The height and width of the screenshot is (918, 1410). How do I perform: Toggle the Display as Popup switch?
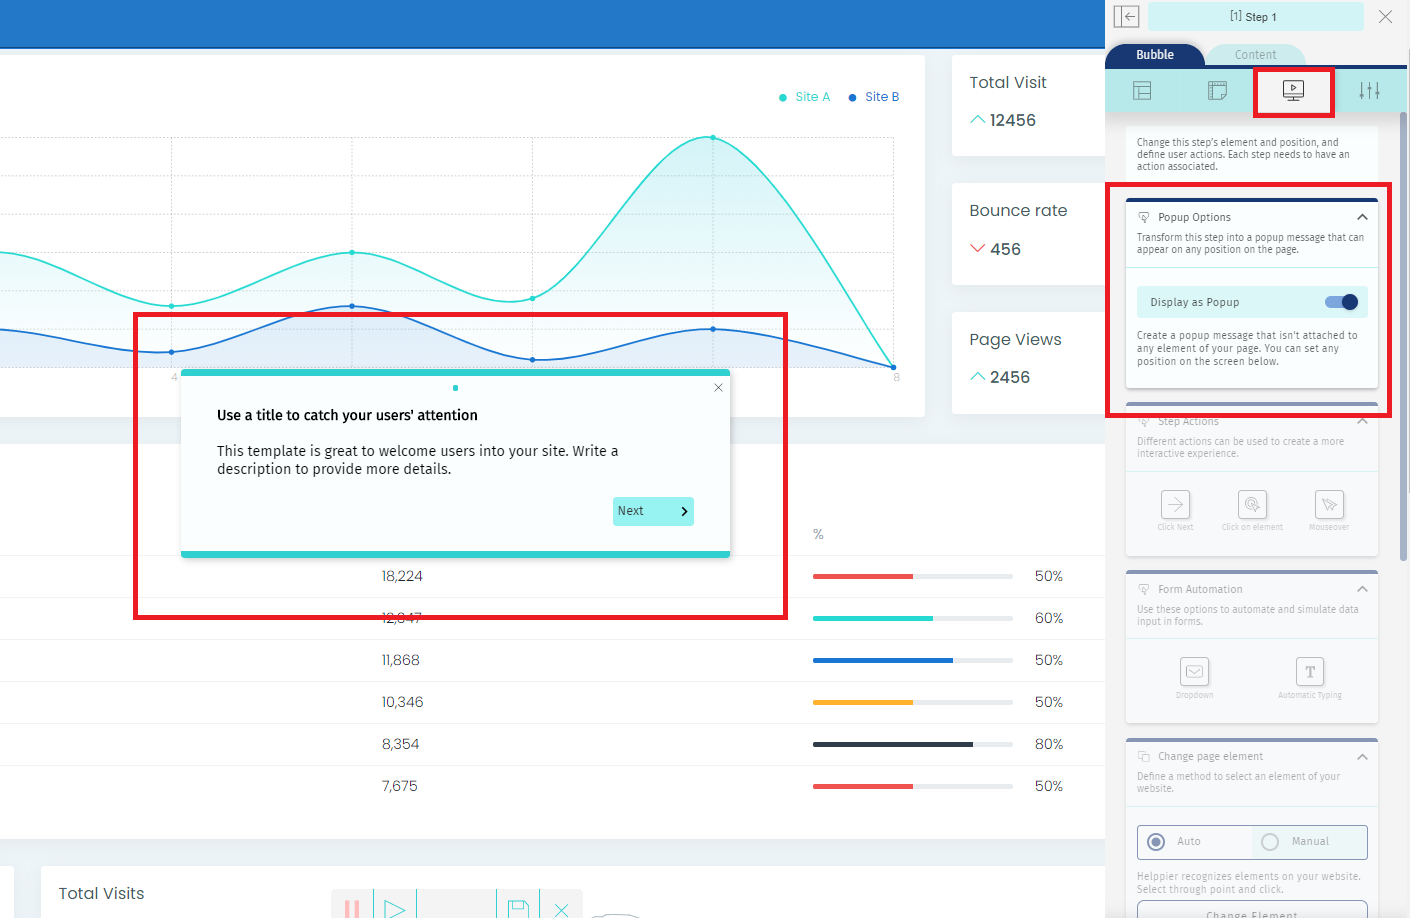(x=1341, y=302)
